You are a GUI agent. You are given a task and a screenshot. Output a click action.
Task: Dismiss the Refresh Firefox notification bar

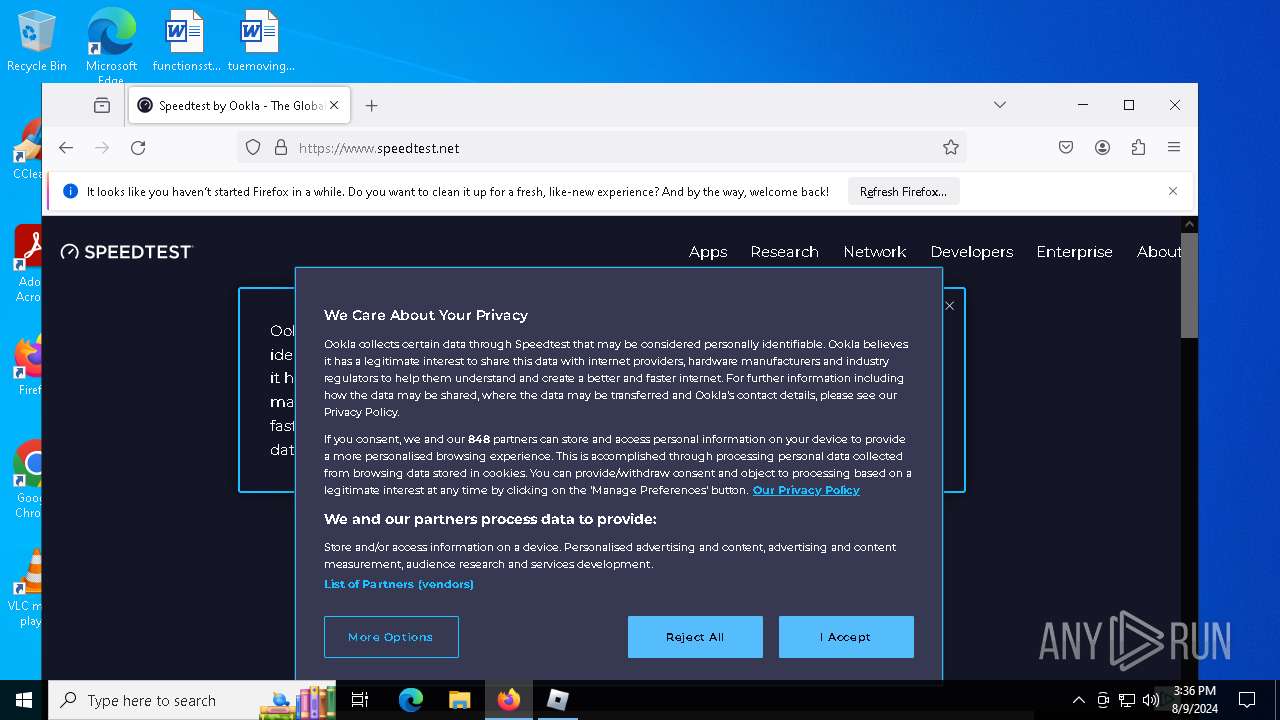[1173, 191]
